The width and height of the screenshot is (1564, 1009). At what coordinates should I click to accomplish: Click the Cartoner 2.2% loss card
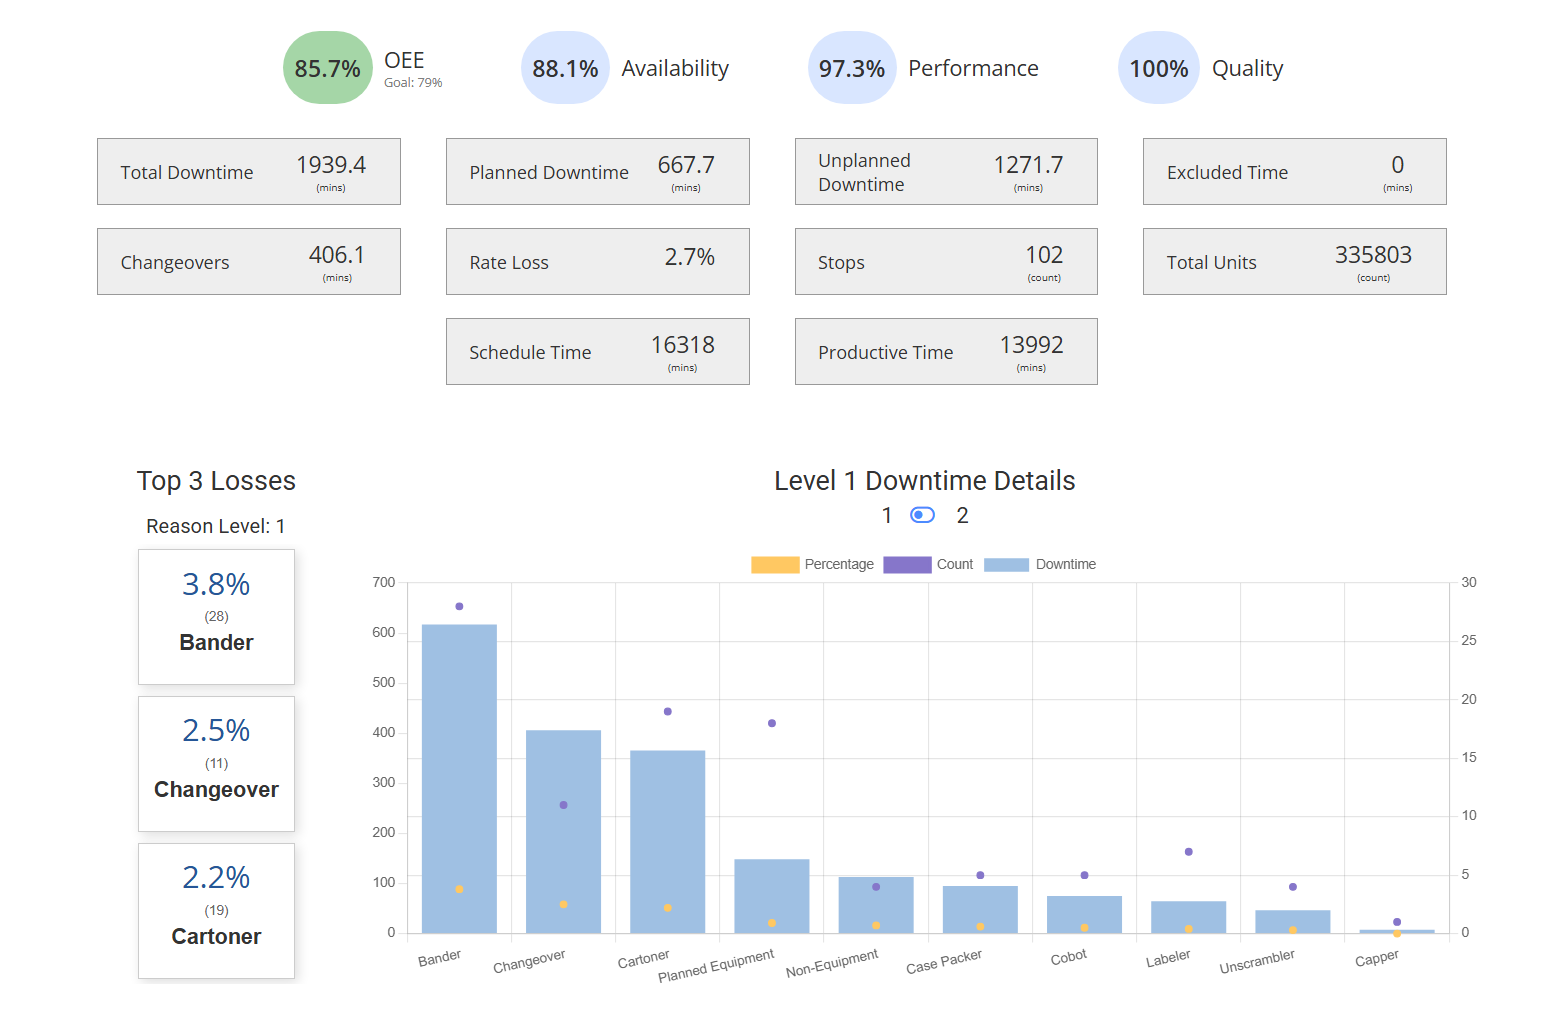tap(216, 911)
